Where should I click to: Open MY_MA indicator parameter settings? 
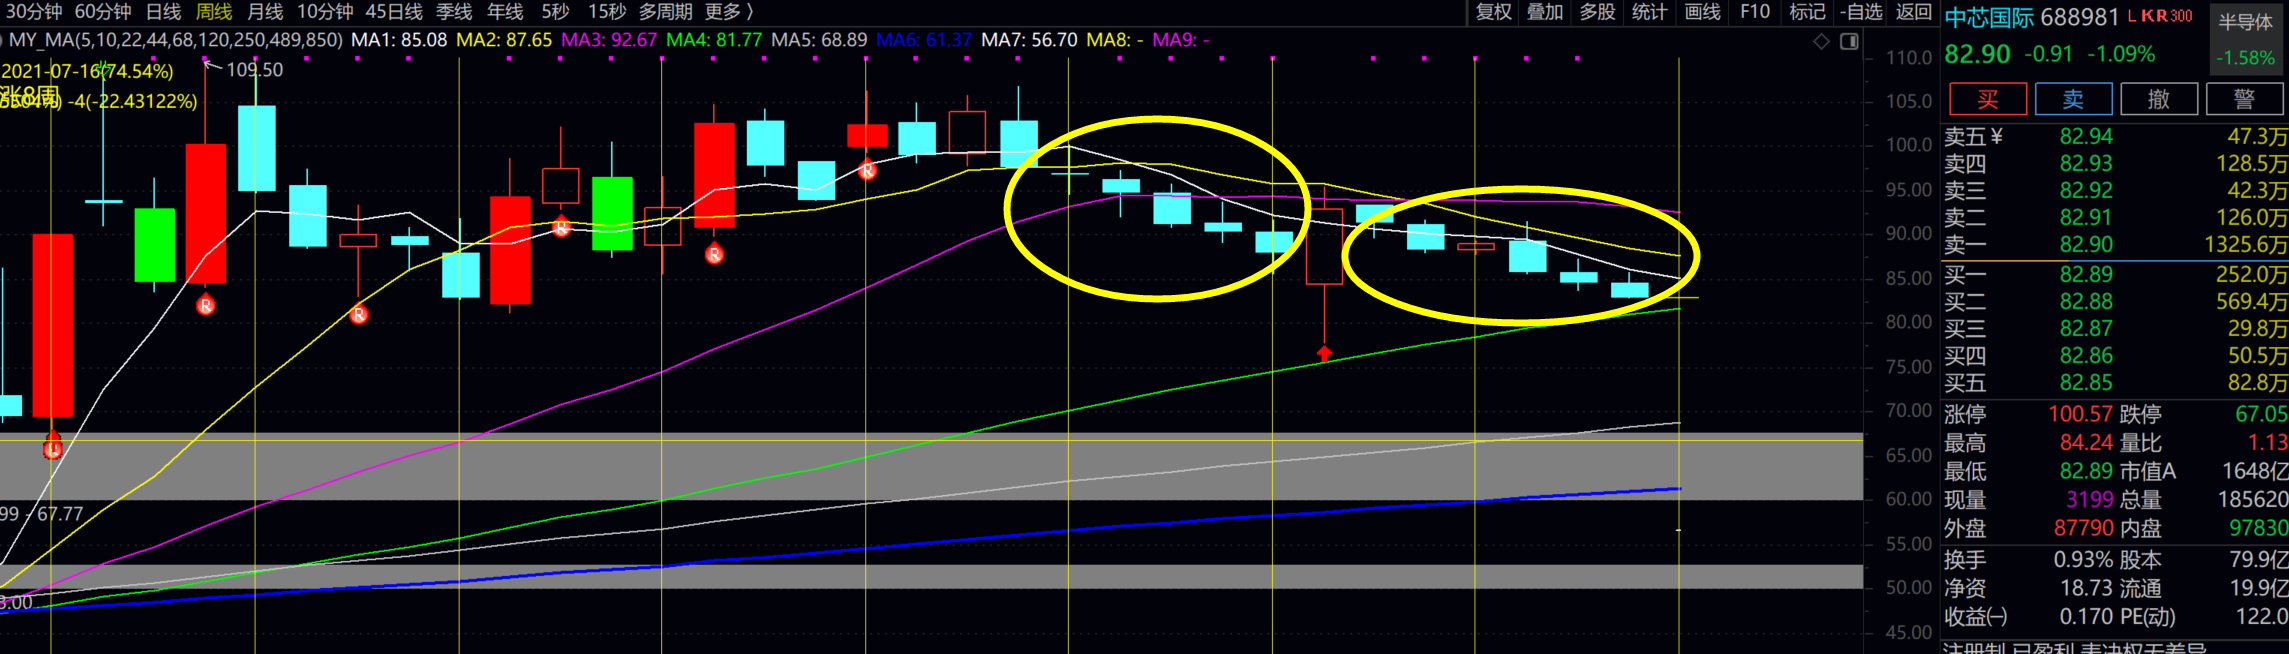175,40
